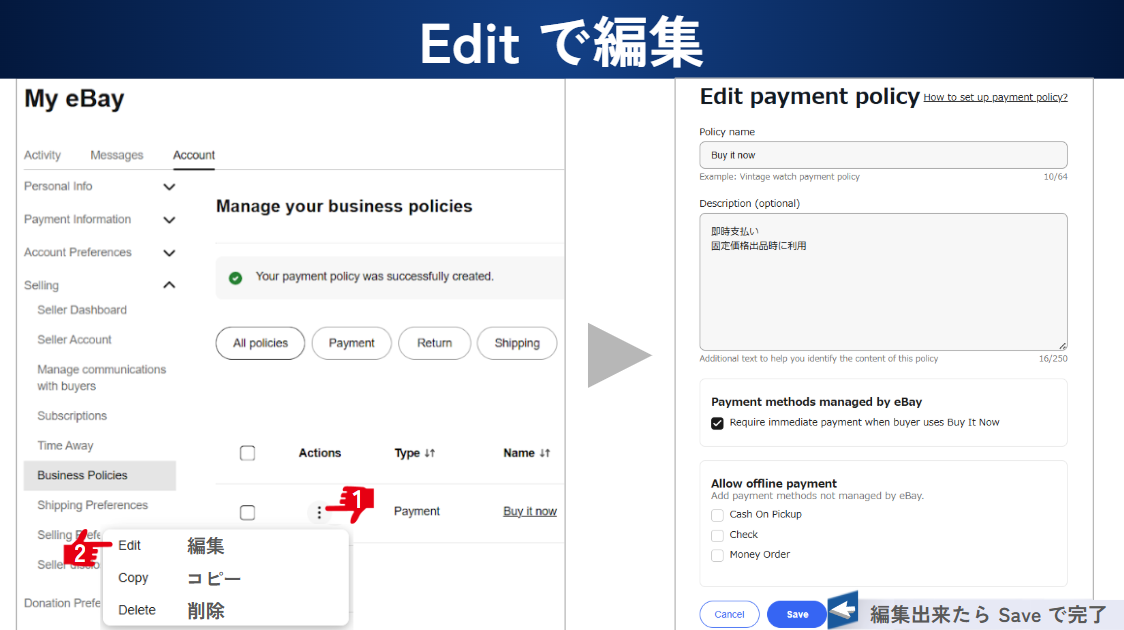1124x630 pixels.
Task: Expand the Payment Information section
Action: pos(169,220)
